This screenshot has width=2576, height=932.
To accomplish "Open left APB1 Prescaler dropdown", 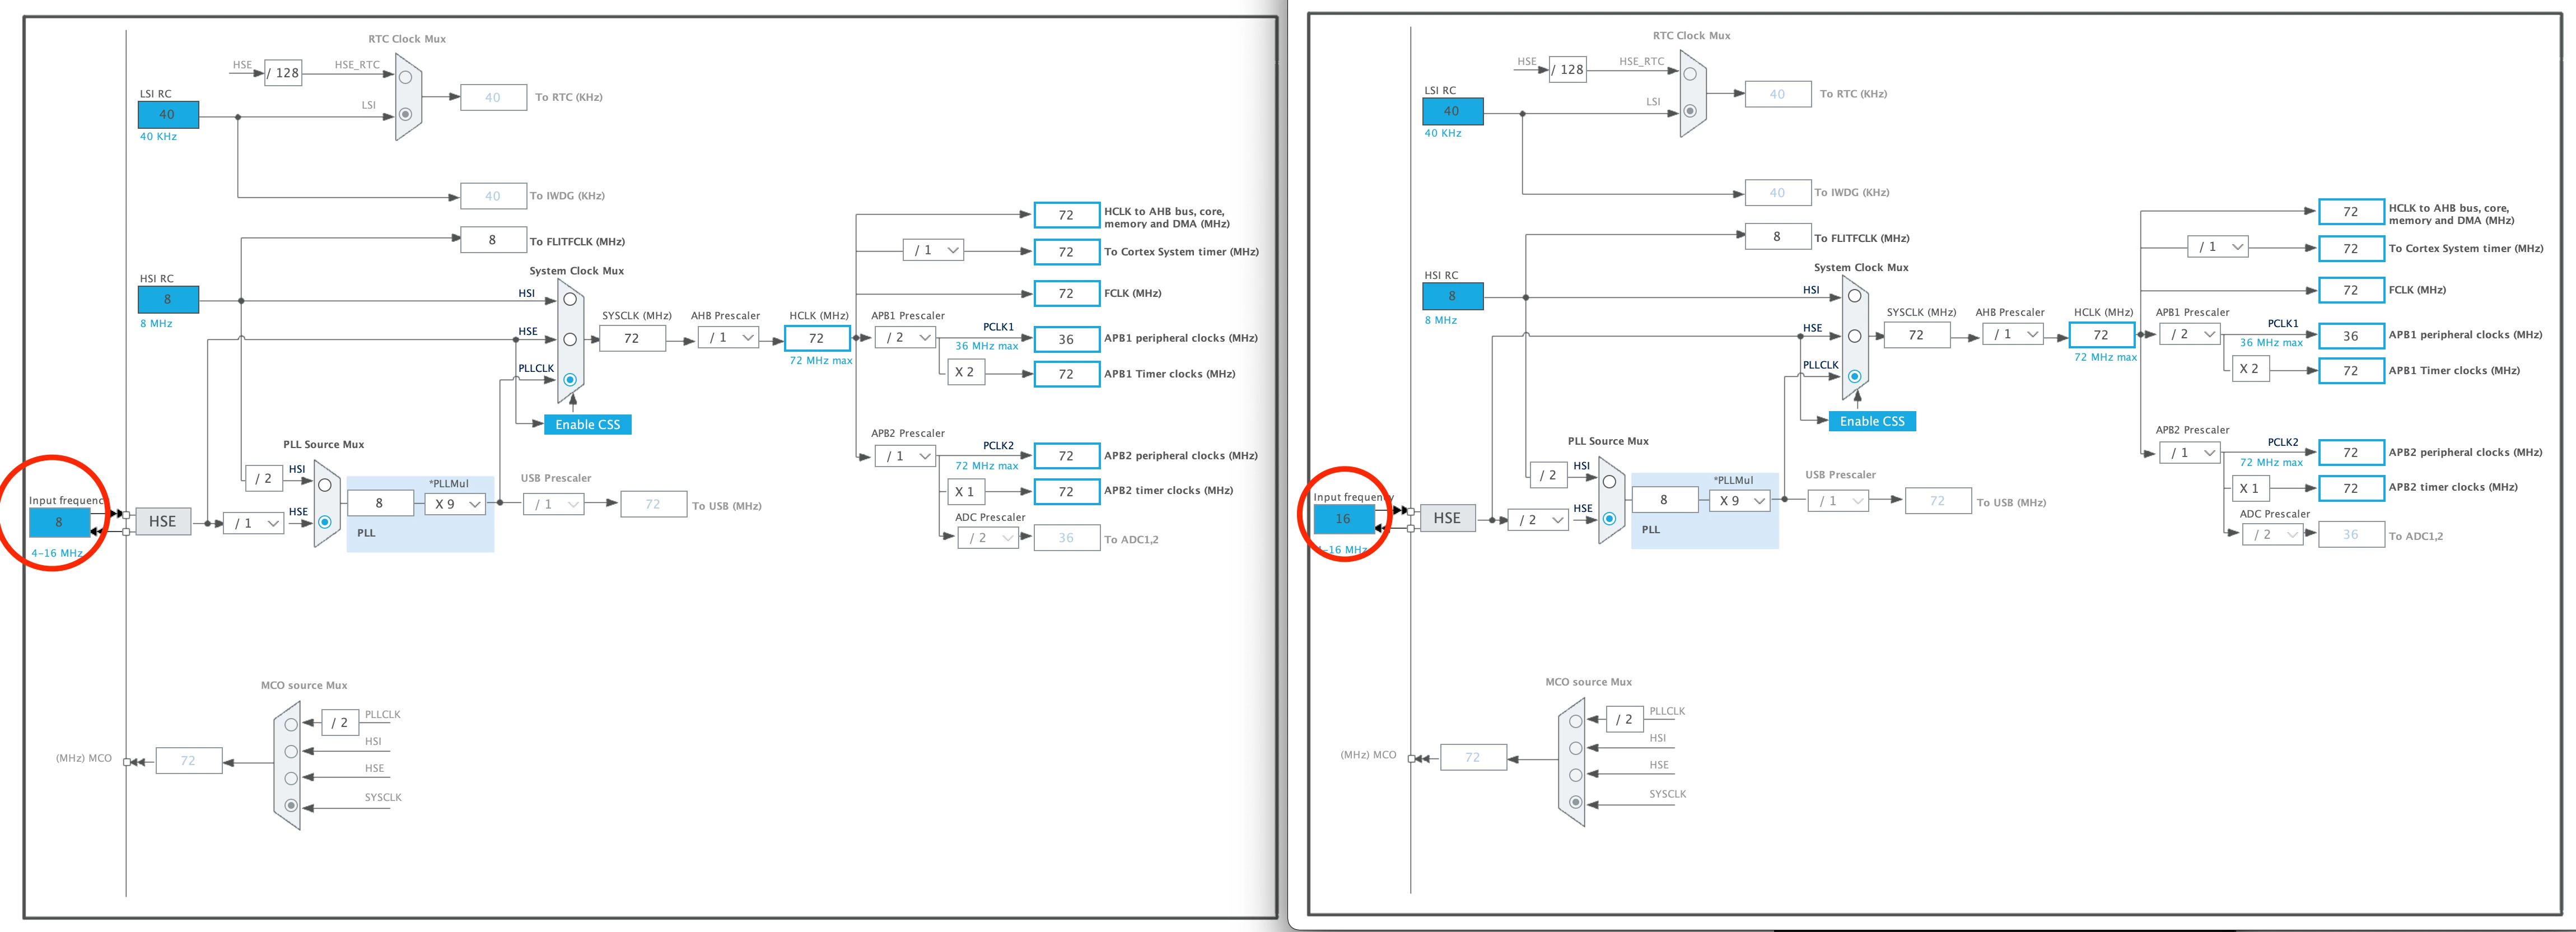I will pyautogui.click(x=906, y=338).
